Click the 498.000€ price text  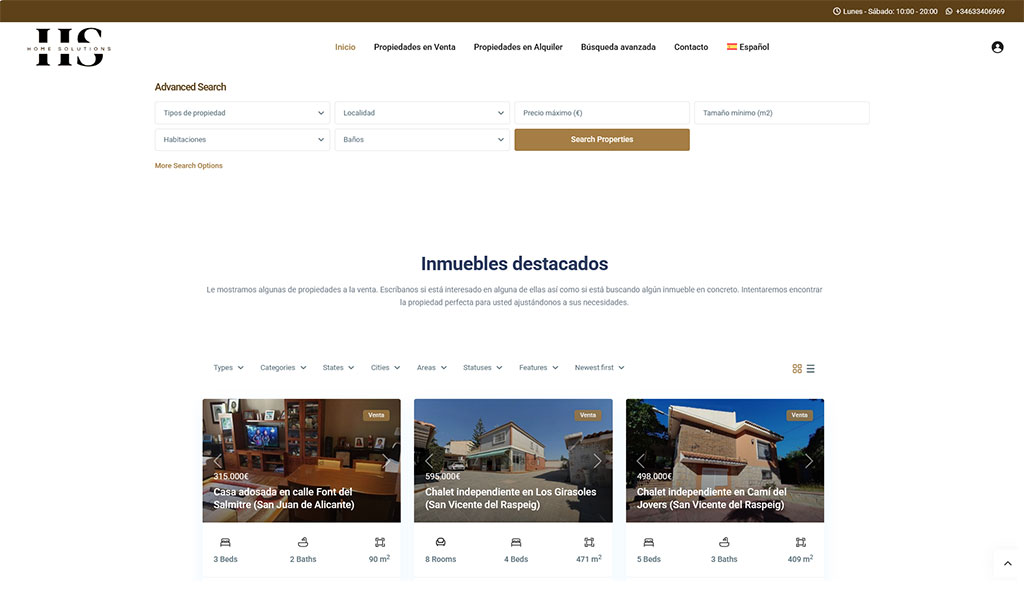click(x=654, y=477)
